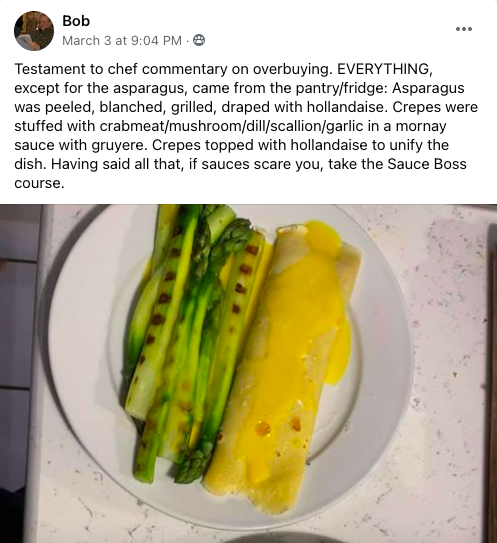Click the grilled asparagus in the photo
497x543 pixels.
189,339
